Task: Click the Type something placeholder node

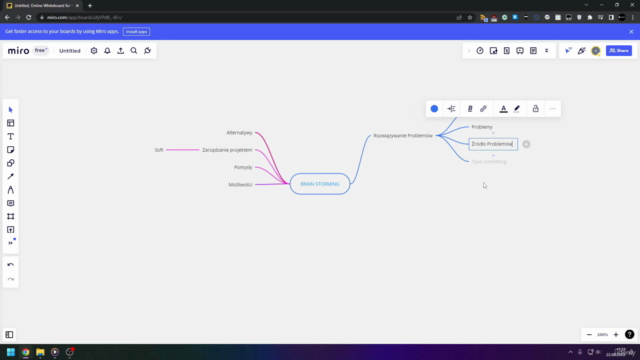Action: (489, 162)
